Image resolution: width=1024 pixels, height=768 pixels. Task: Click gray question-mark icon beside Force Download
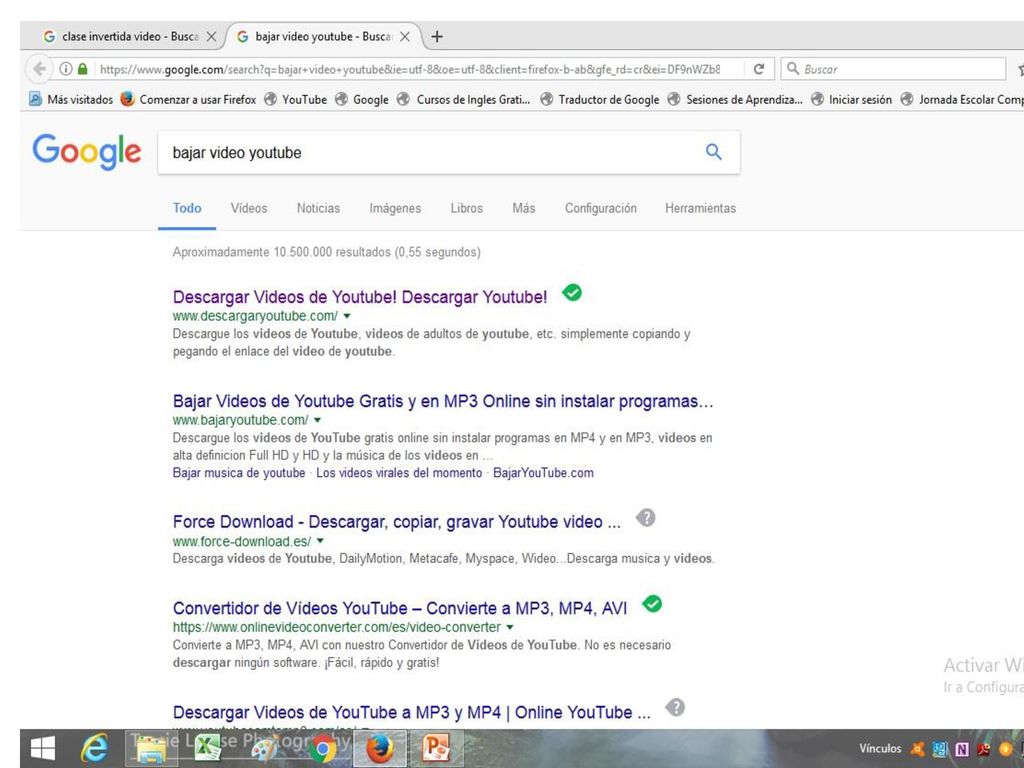[646, 518]
